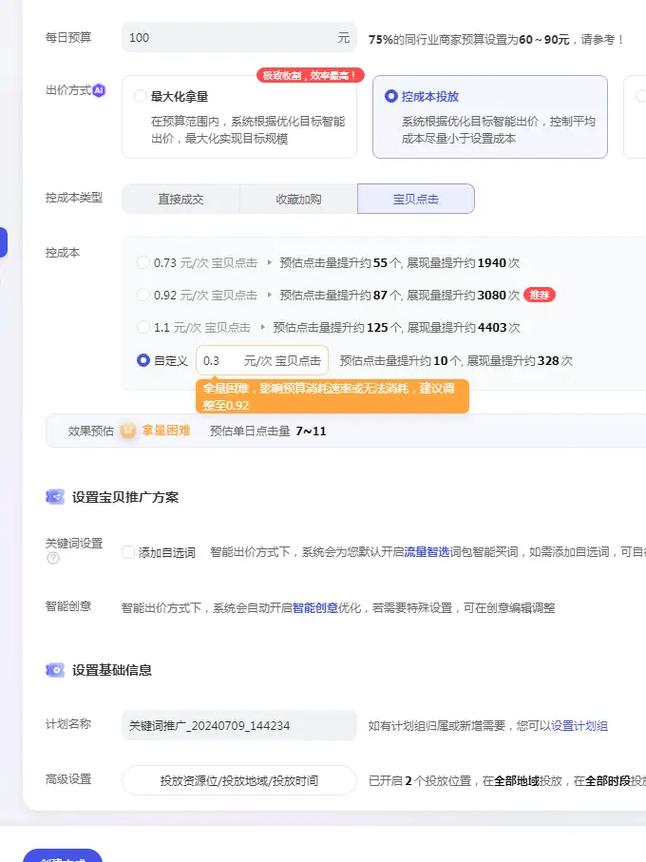Click the 计划名称 text field
Screen dimensions: 646x862
239,725
